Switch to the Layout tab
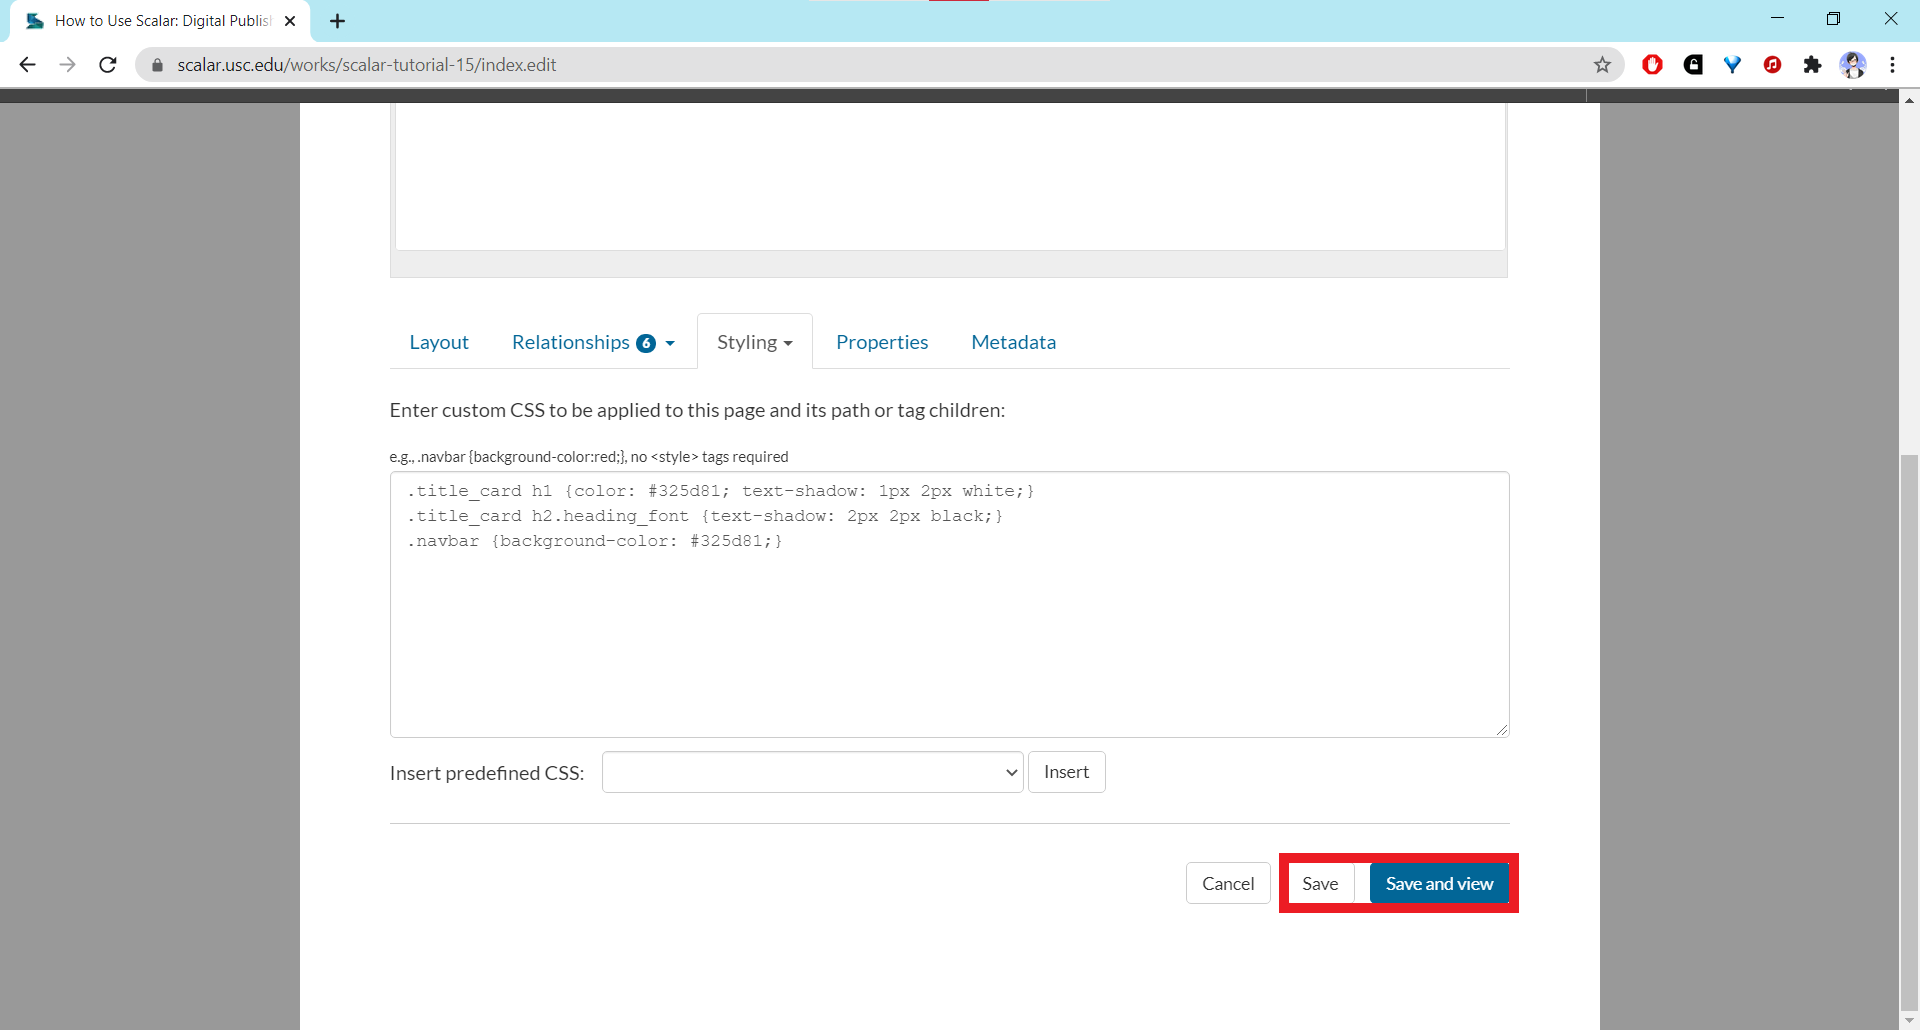 coord(439,342)
